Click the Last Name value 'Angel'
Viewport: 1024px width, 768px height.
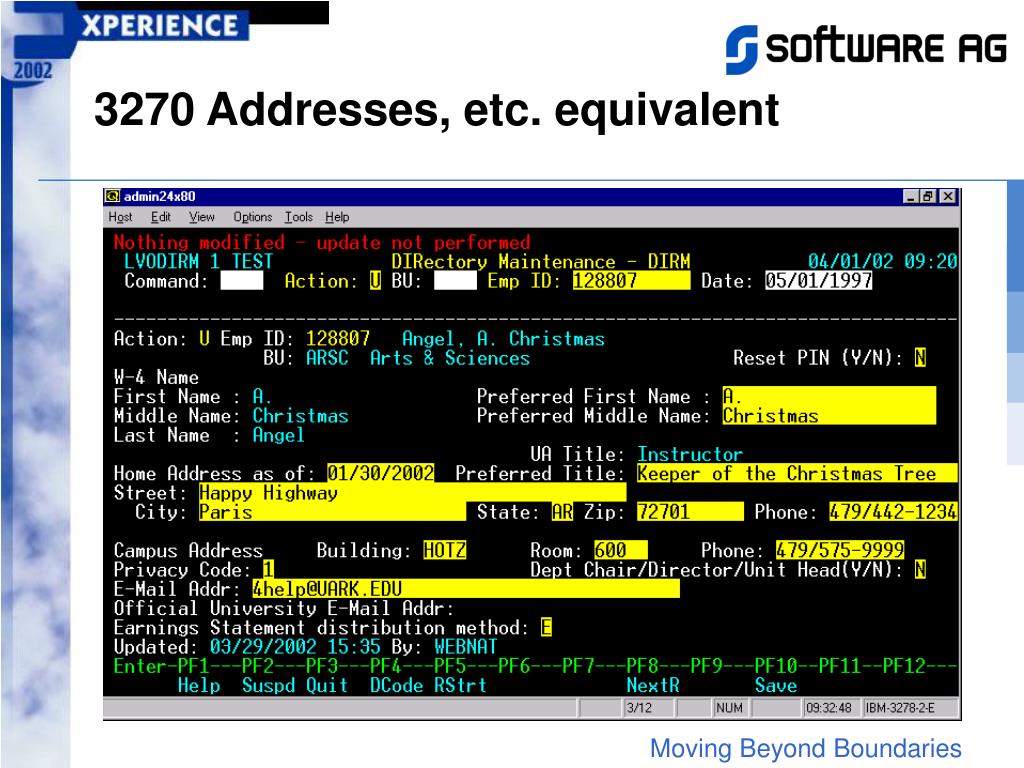pyautogui.click(x=279, y=435)
